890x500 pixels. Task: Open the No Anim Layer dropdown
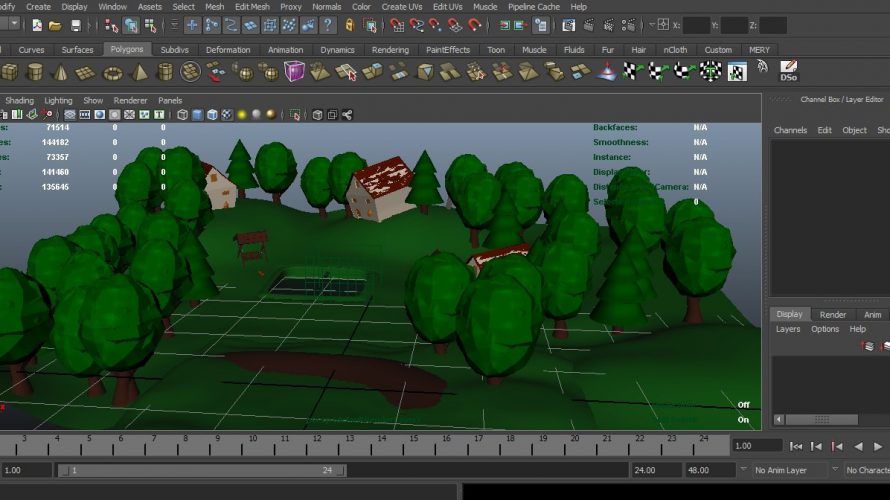(x=789, y=470)
